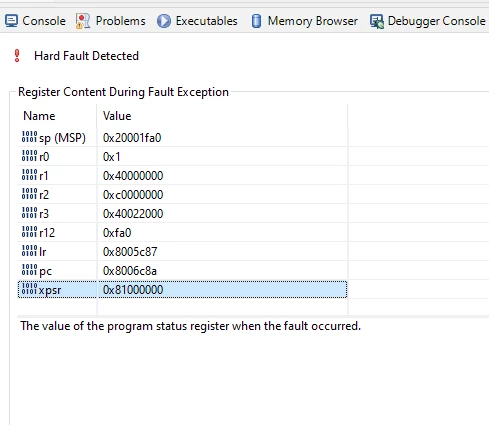Select the r0 register row

pyautogui.click(x=182, y=157)
